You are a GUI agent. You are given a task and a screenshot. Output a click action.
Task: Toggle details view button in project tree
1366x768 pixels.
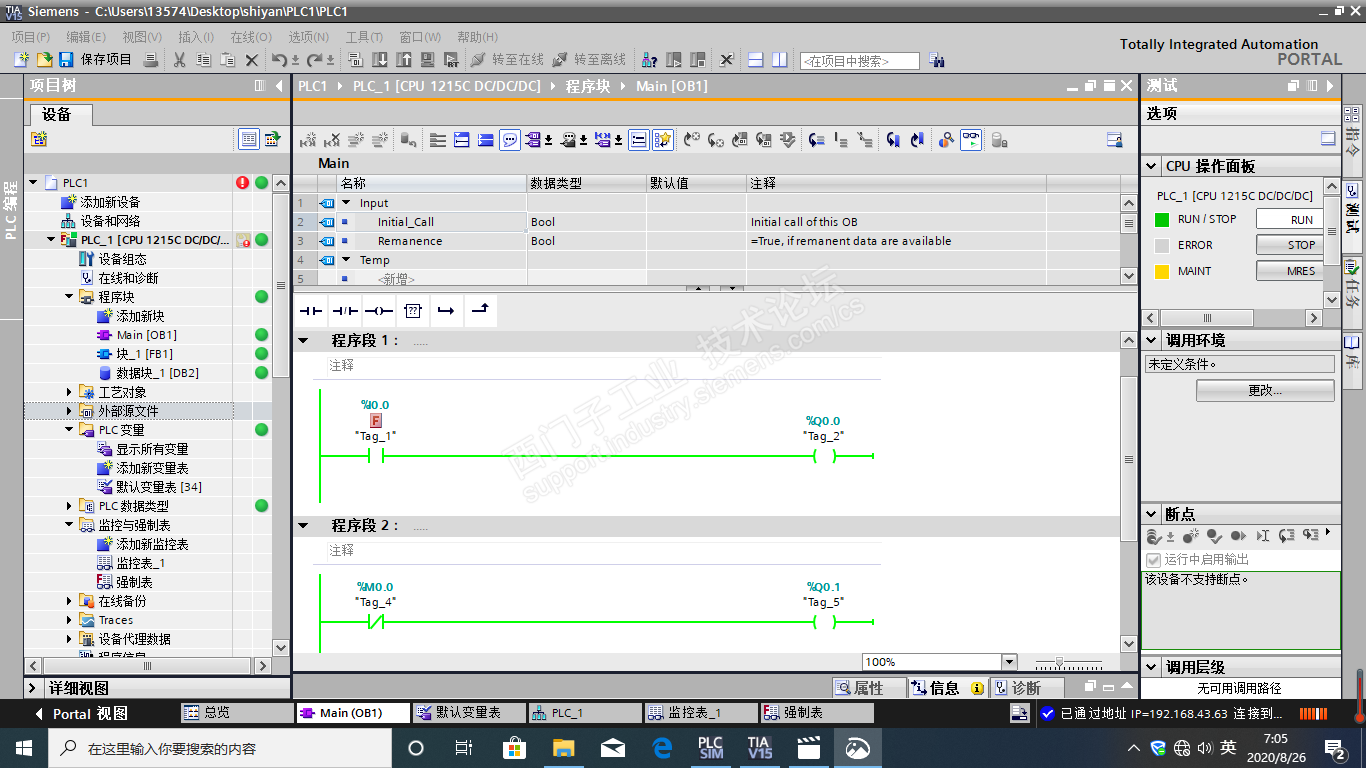click(249, 139)
